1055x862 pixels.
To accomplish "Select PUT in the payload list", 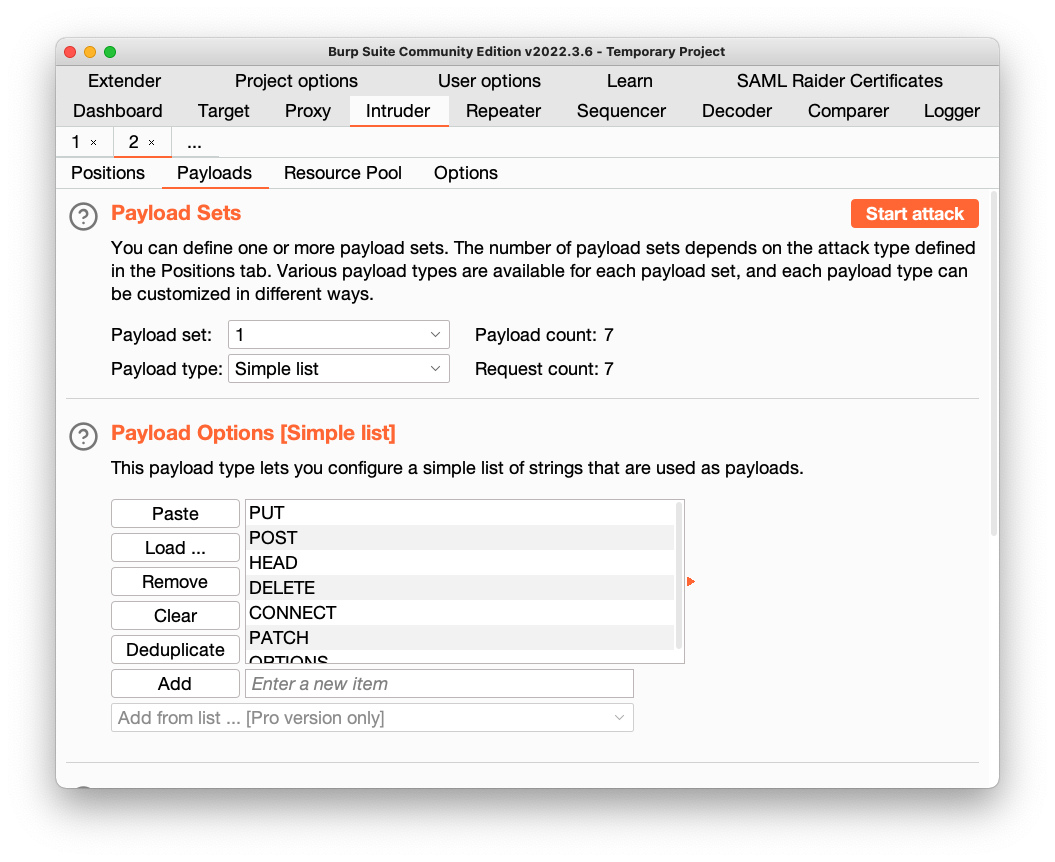I will click(x=460, y=513).
